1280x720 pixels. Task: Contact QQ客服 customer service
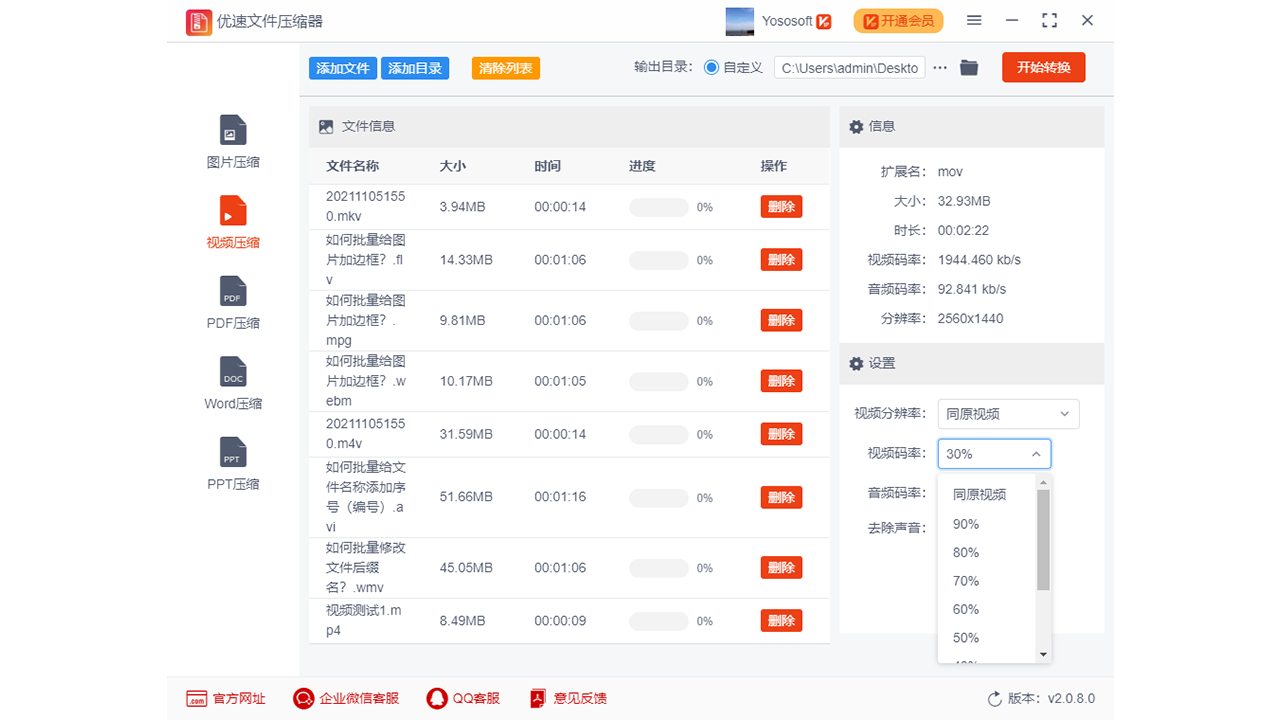[x=462, y=698]
